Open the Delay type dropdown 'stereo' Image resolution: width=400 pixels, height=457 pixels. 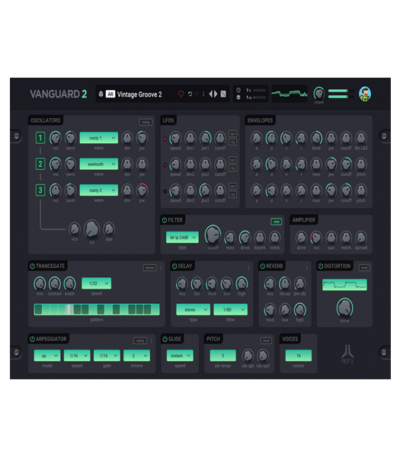tap(193, 310)
